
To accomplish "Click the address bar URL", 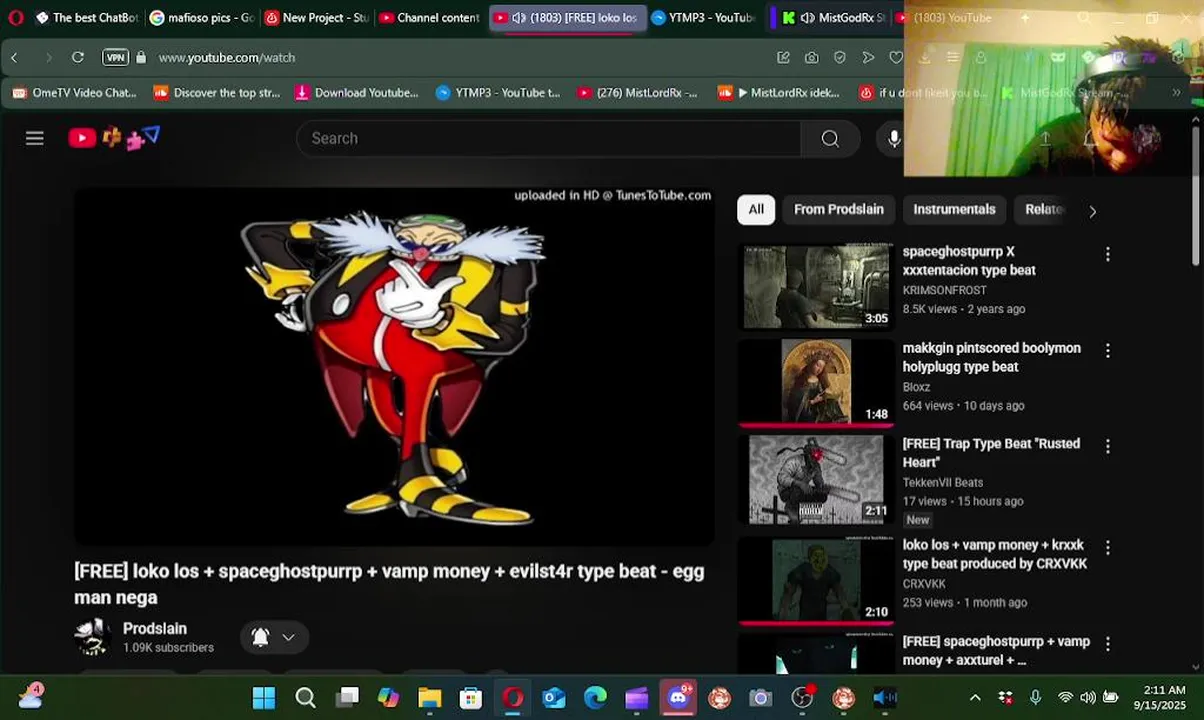I will click(x=227, y=58).
